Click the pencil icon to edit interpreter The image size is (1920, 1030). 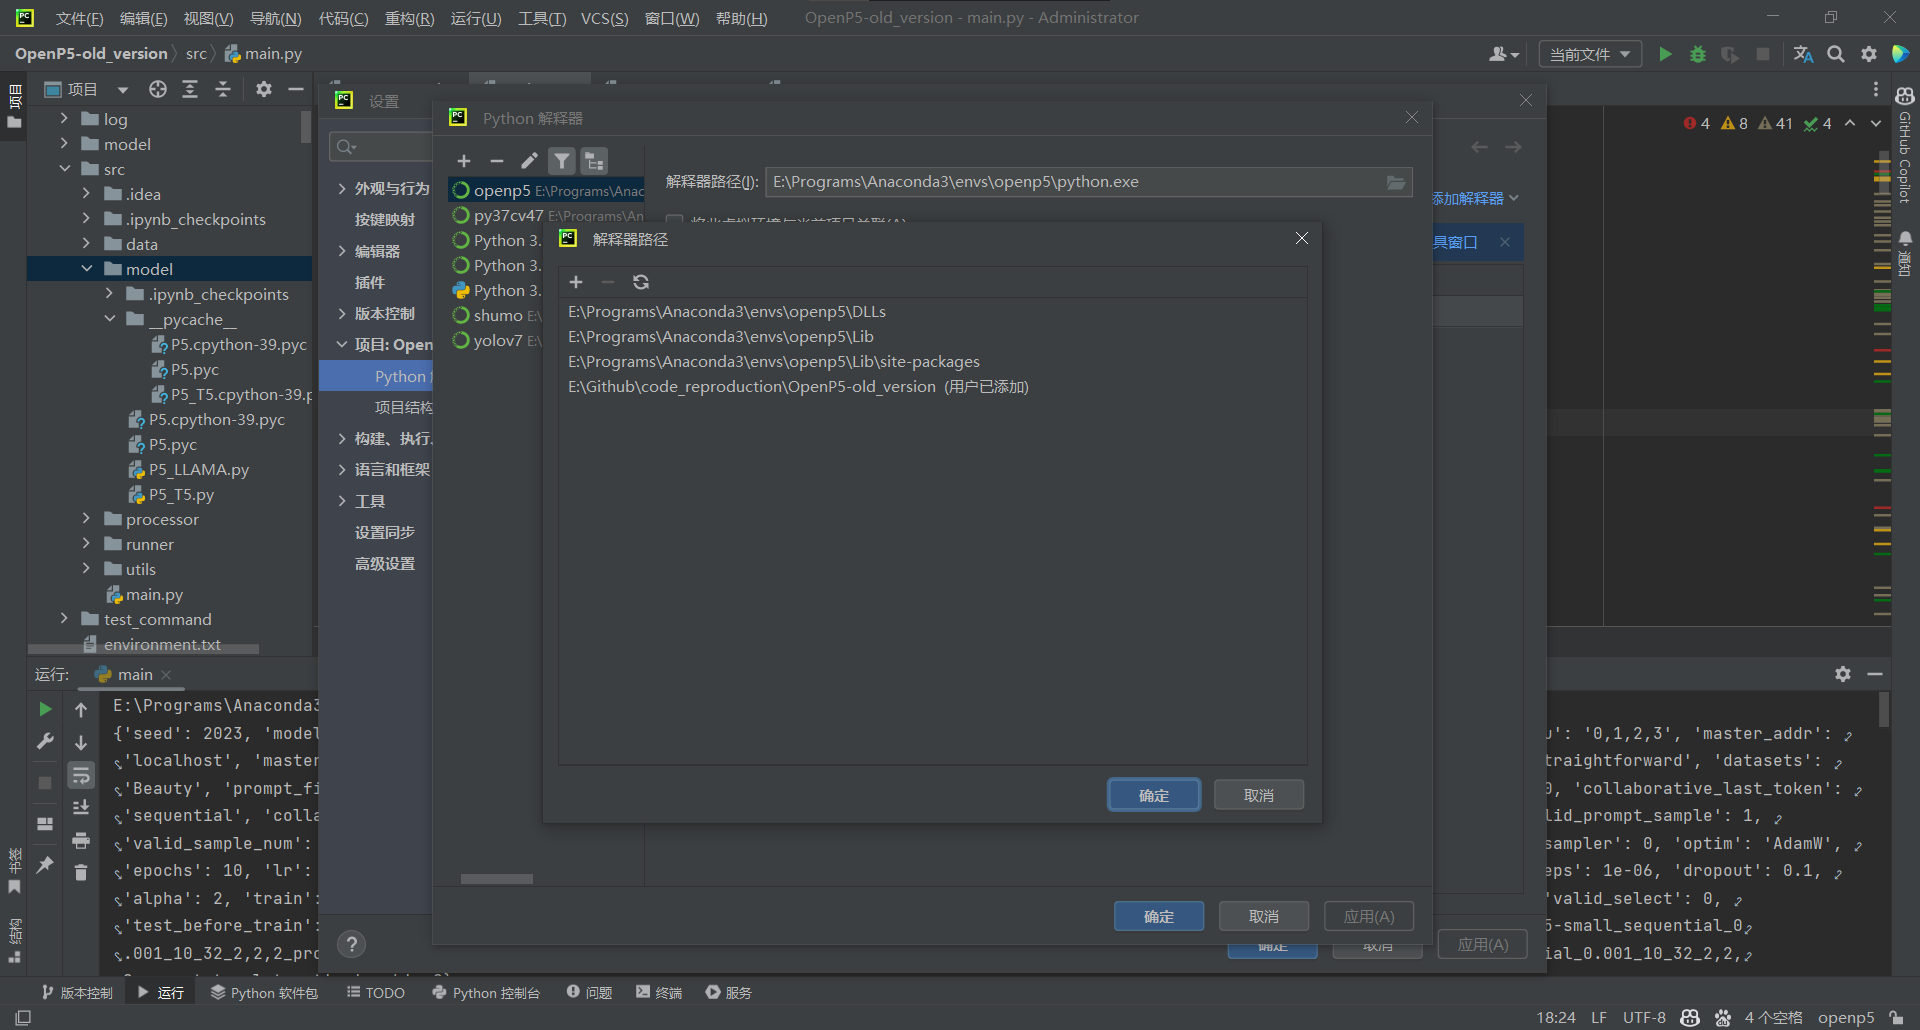[529, 161]
